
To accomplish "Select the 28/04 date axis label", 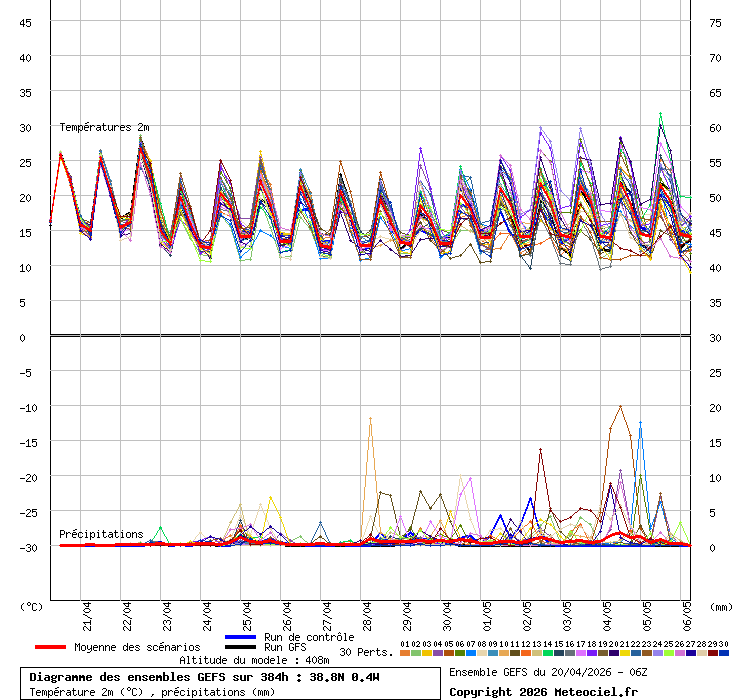I will [x=367, y=611].
